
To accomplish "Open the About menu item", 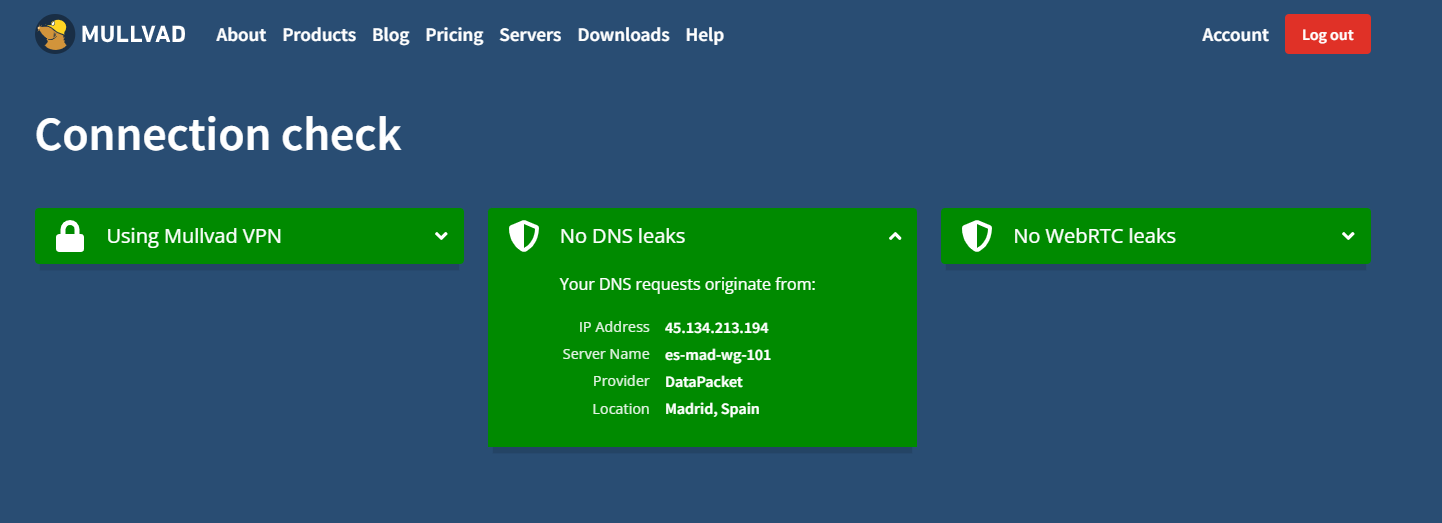I will click(x=241, y=35).
